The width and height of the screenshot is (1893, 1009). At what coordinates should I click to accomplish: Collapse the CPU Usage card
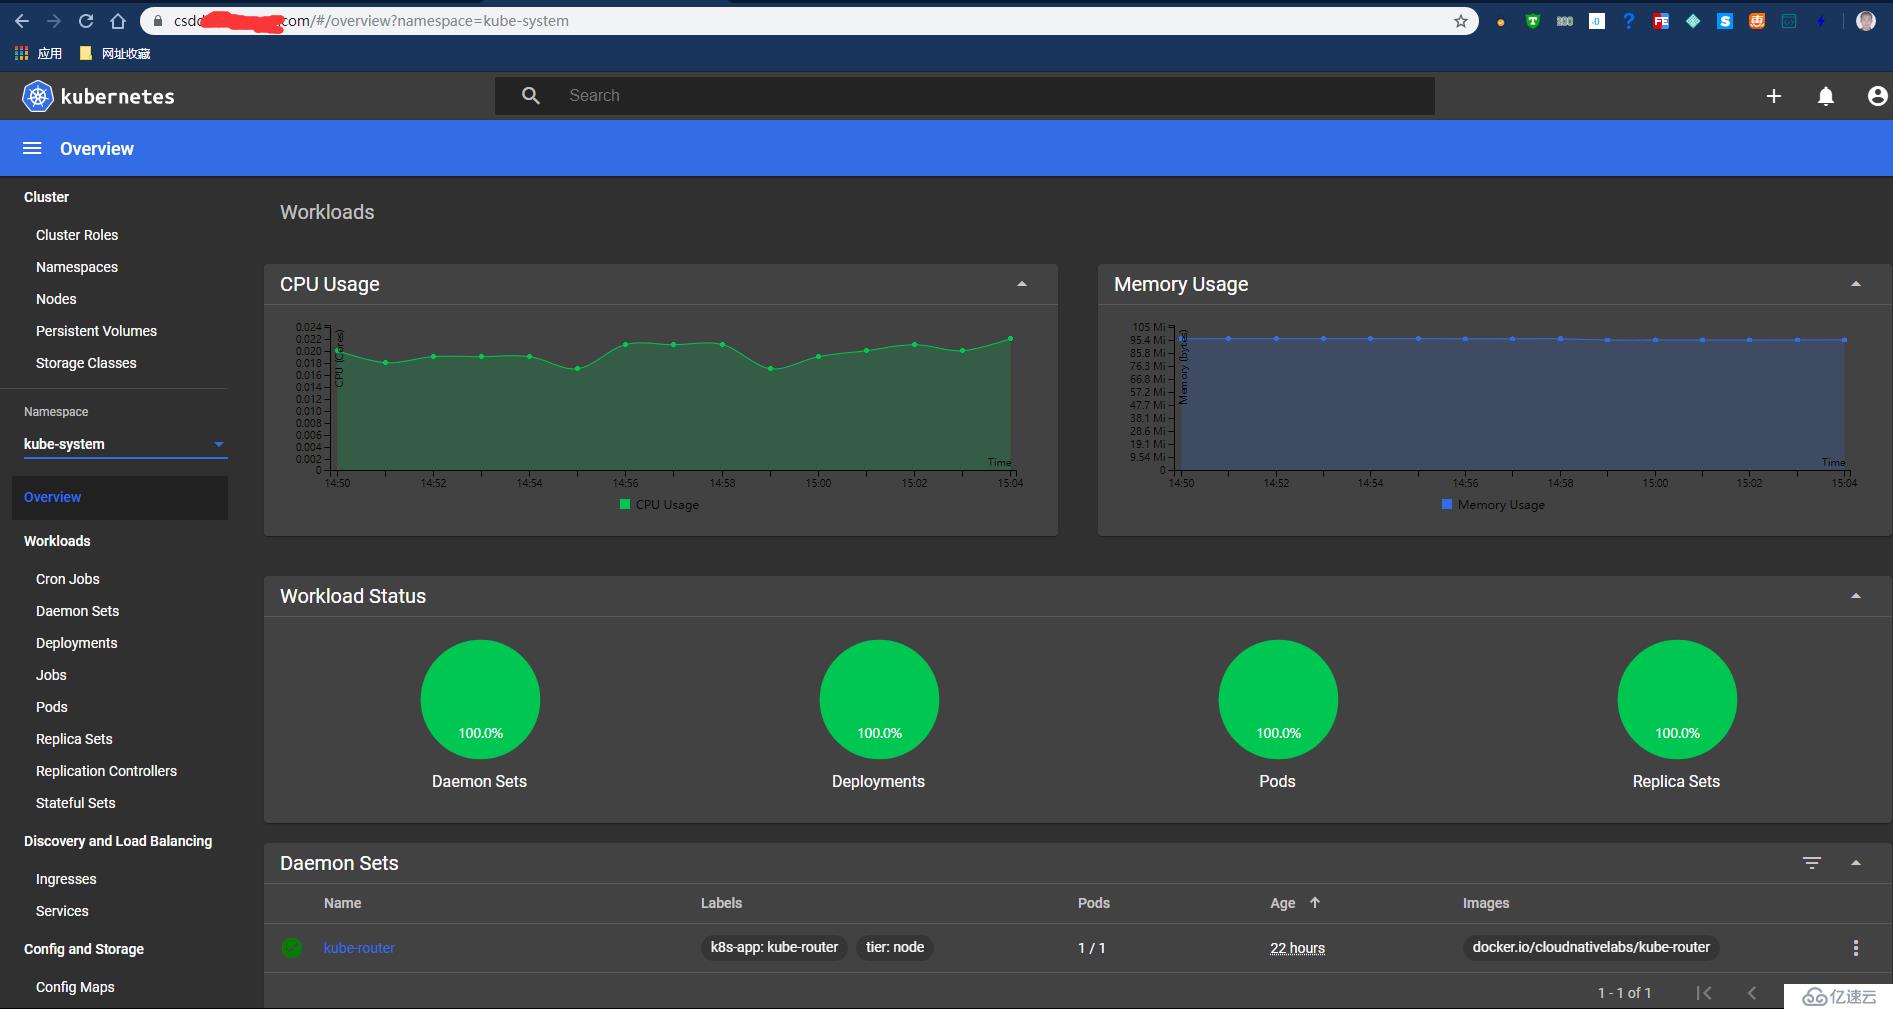[1022, 284]
